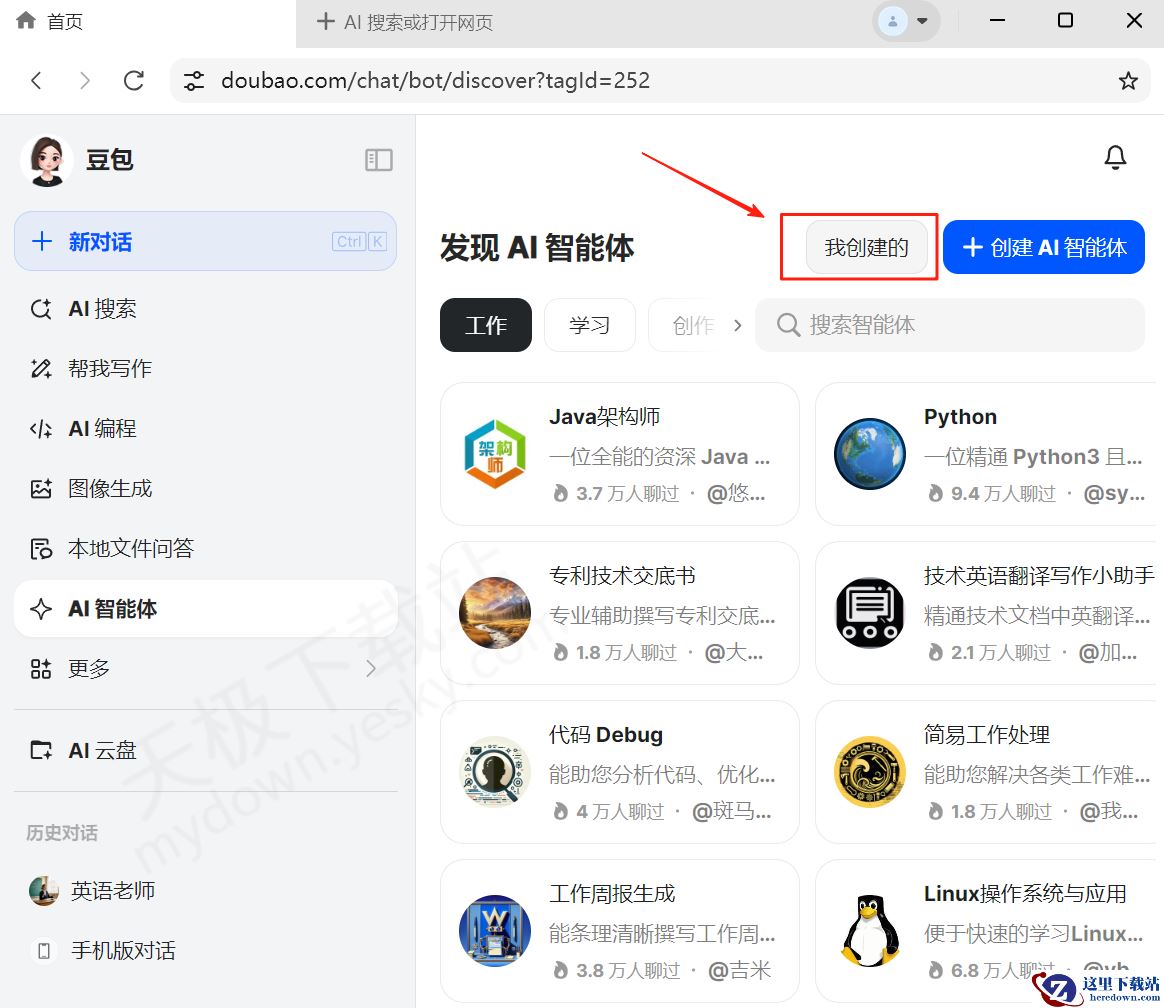The width and height of the screenshot is (1164, 1008).
Task: Open site settings icon in the address bar
Action: click(194, 80)
